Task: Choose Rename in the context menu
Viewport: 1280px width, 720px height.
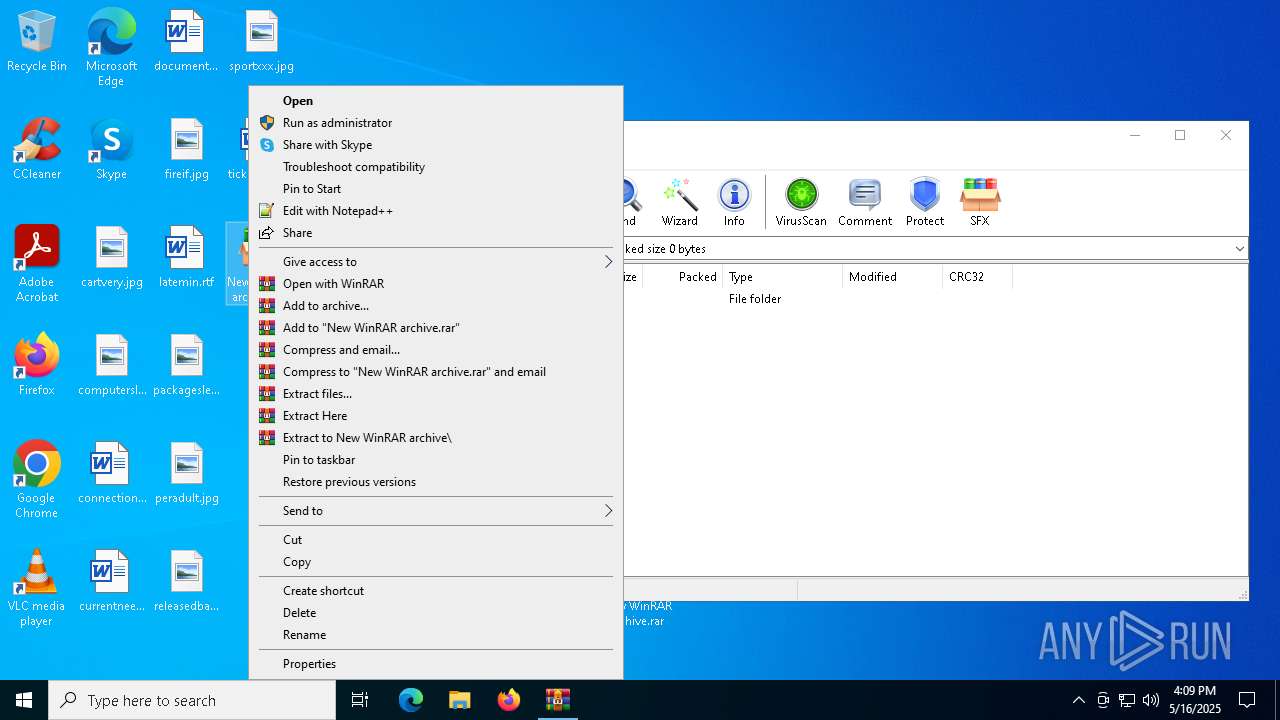Action: point(435,635)
